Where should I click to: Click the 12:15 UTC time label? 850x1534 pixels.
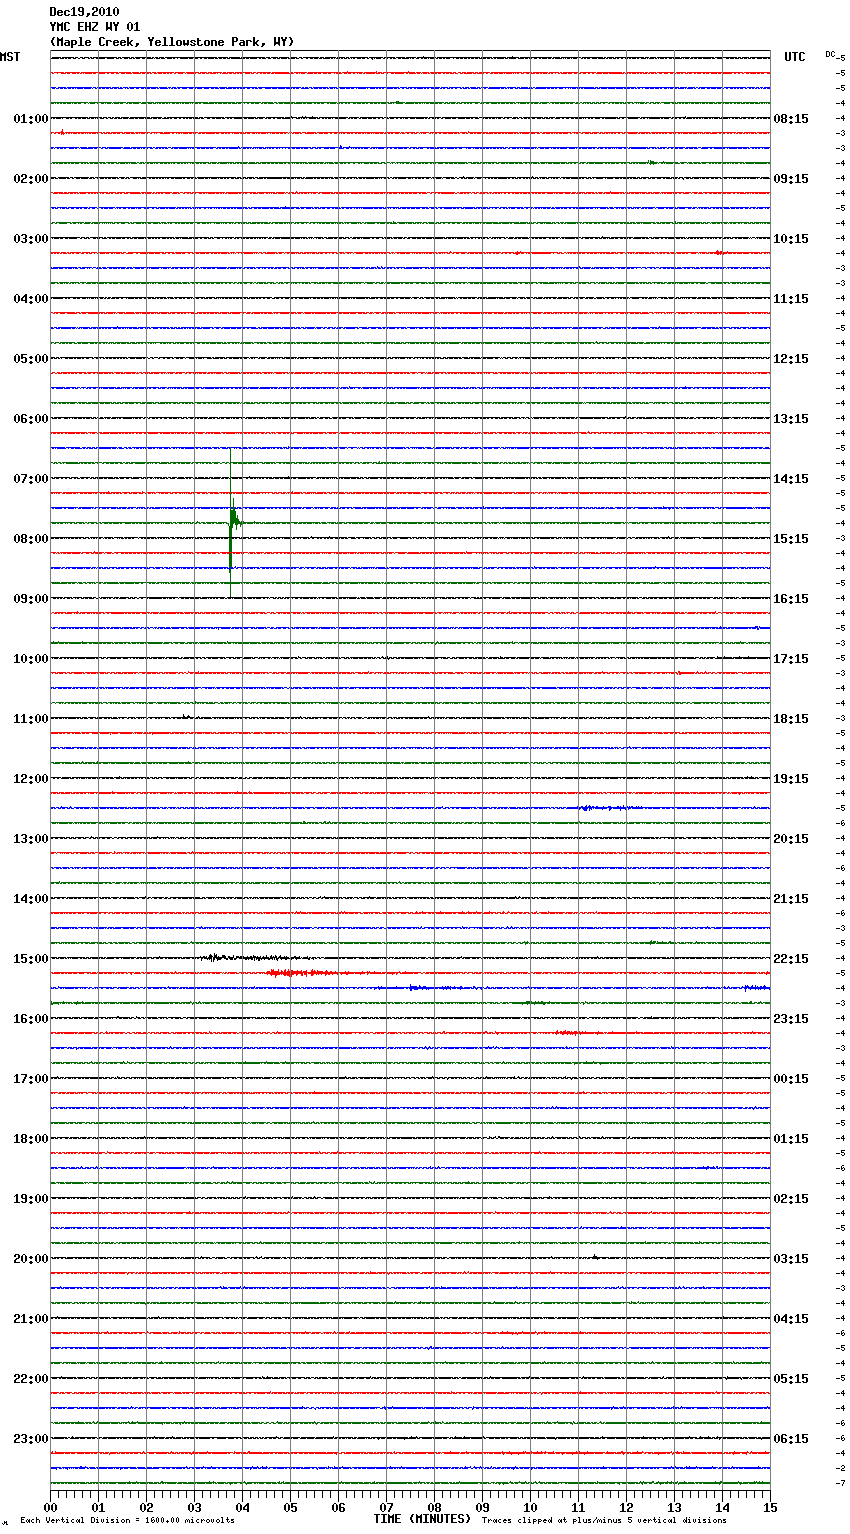pyautogui.click(x=791, y=359)
